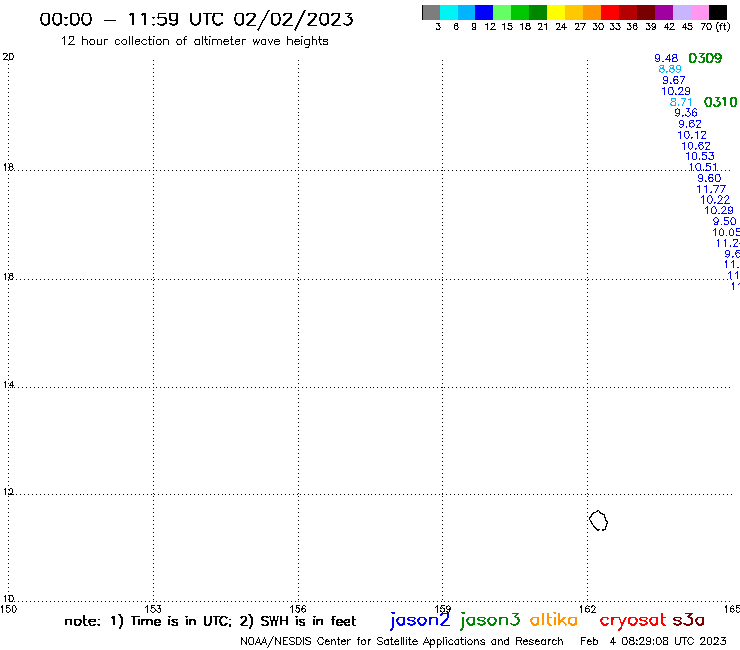Click the 10.51 wave height reading
740x650 pixels.
pos(703,167)
